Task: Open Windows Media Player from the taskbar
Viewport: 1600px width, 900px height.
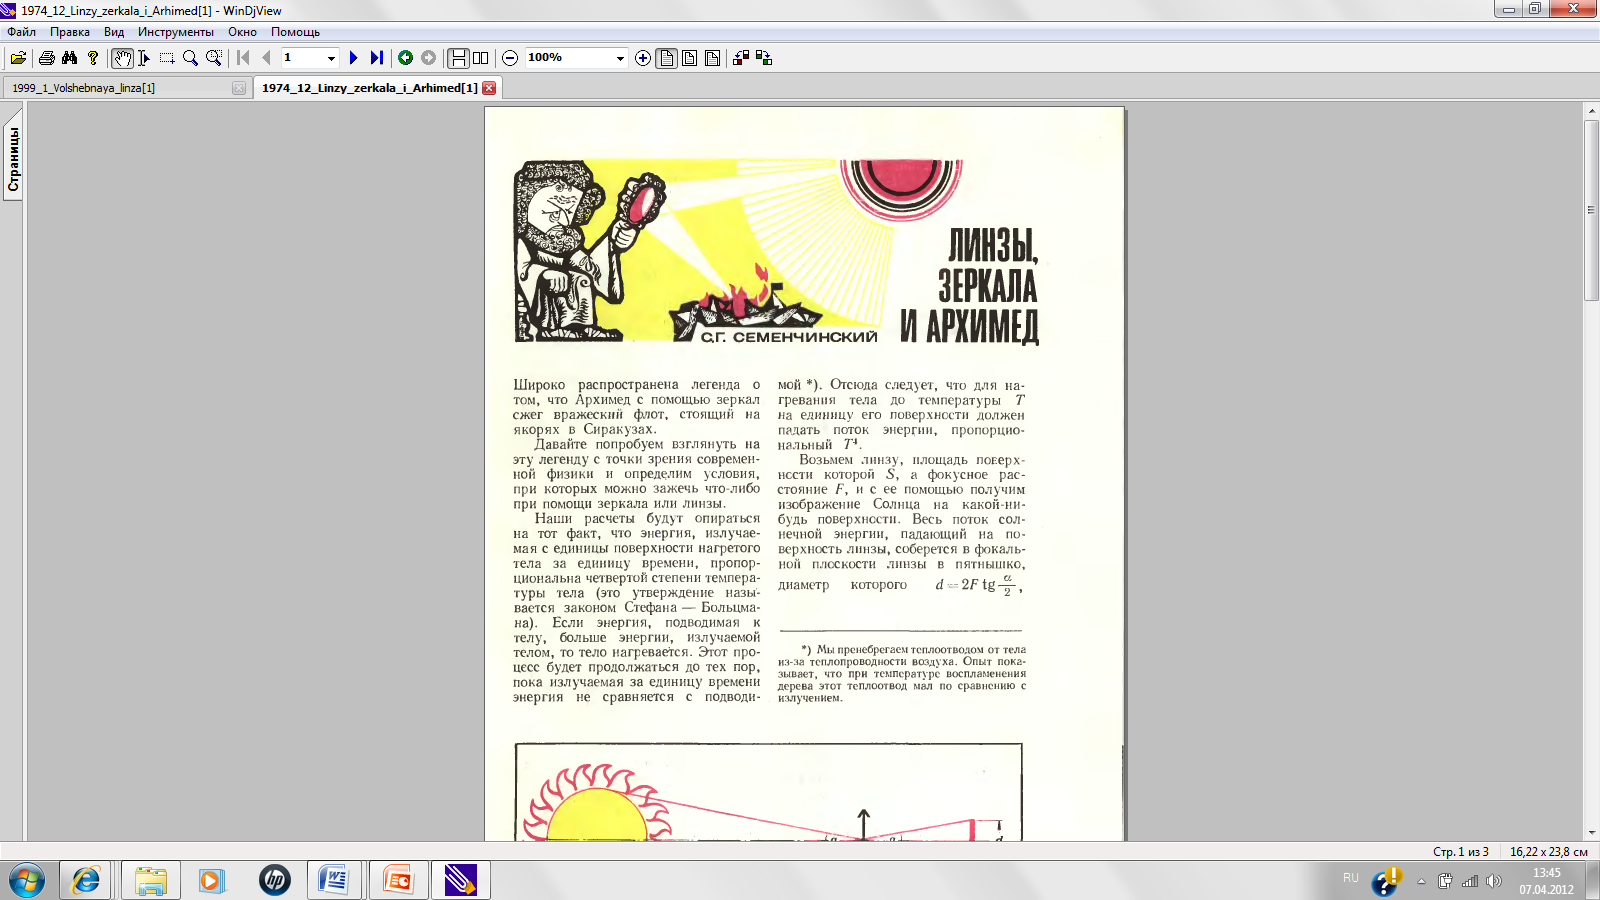Action: (211, 880)
